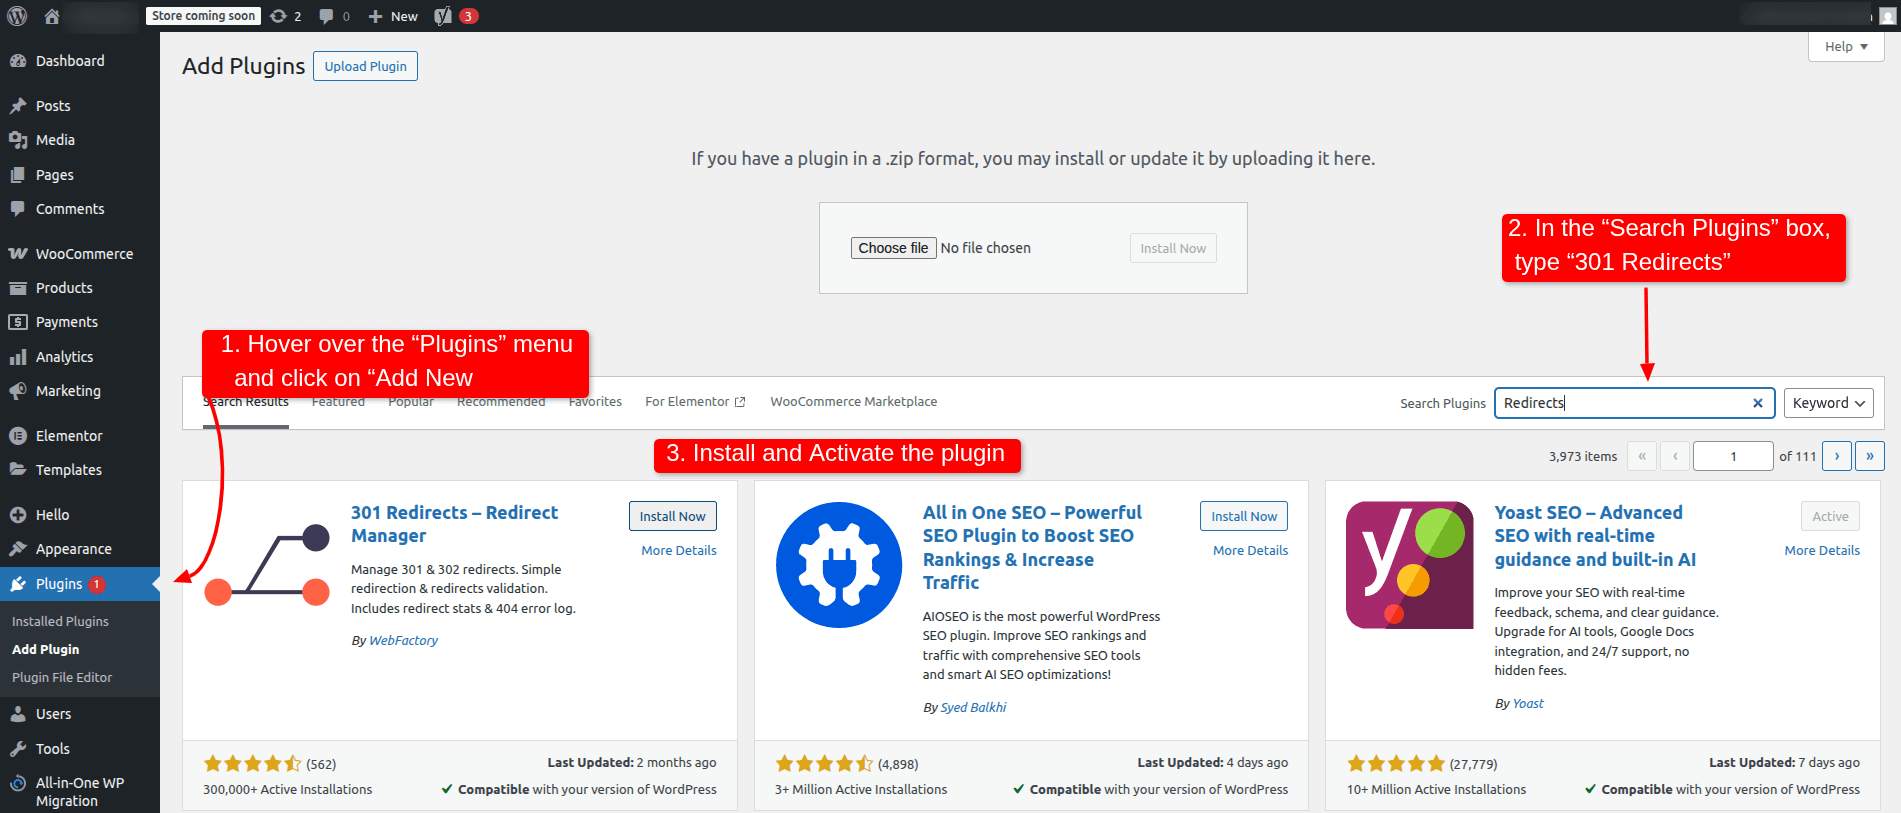
Task: Click the Yoast SEO logo thumbnail
Action: tap(1410, 565)
